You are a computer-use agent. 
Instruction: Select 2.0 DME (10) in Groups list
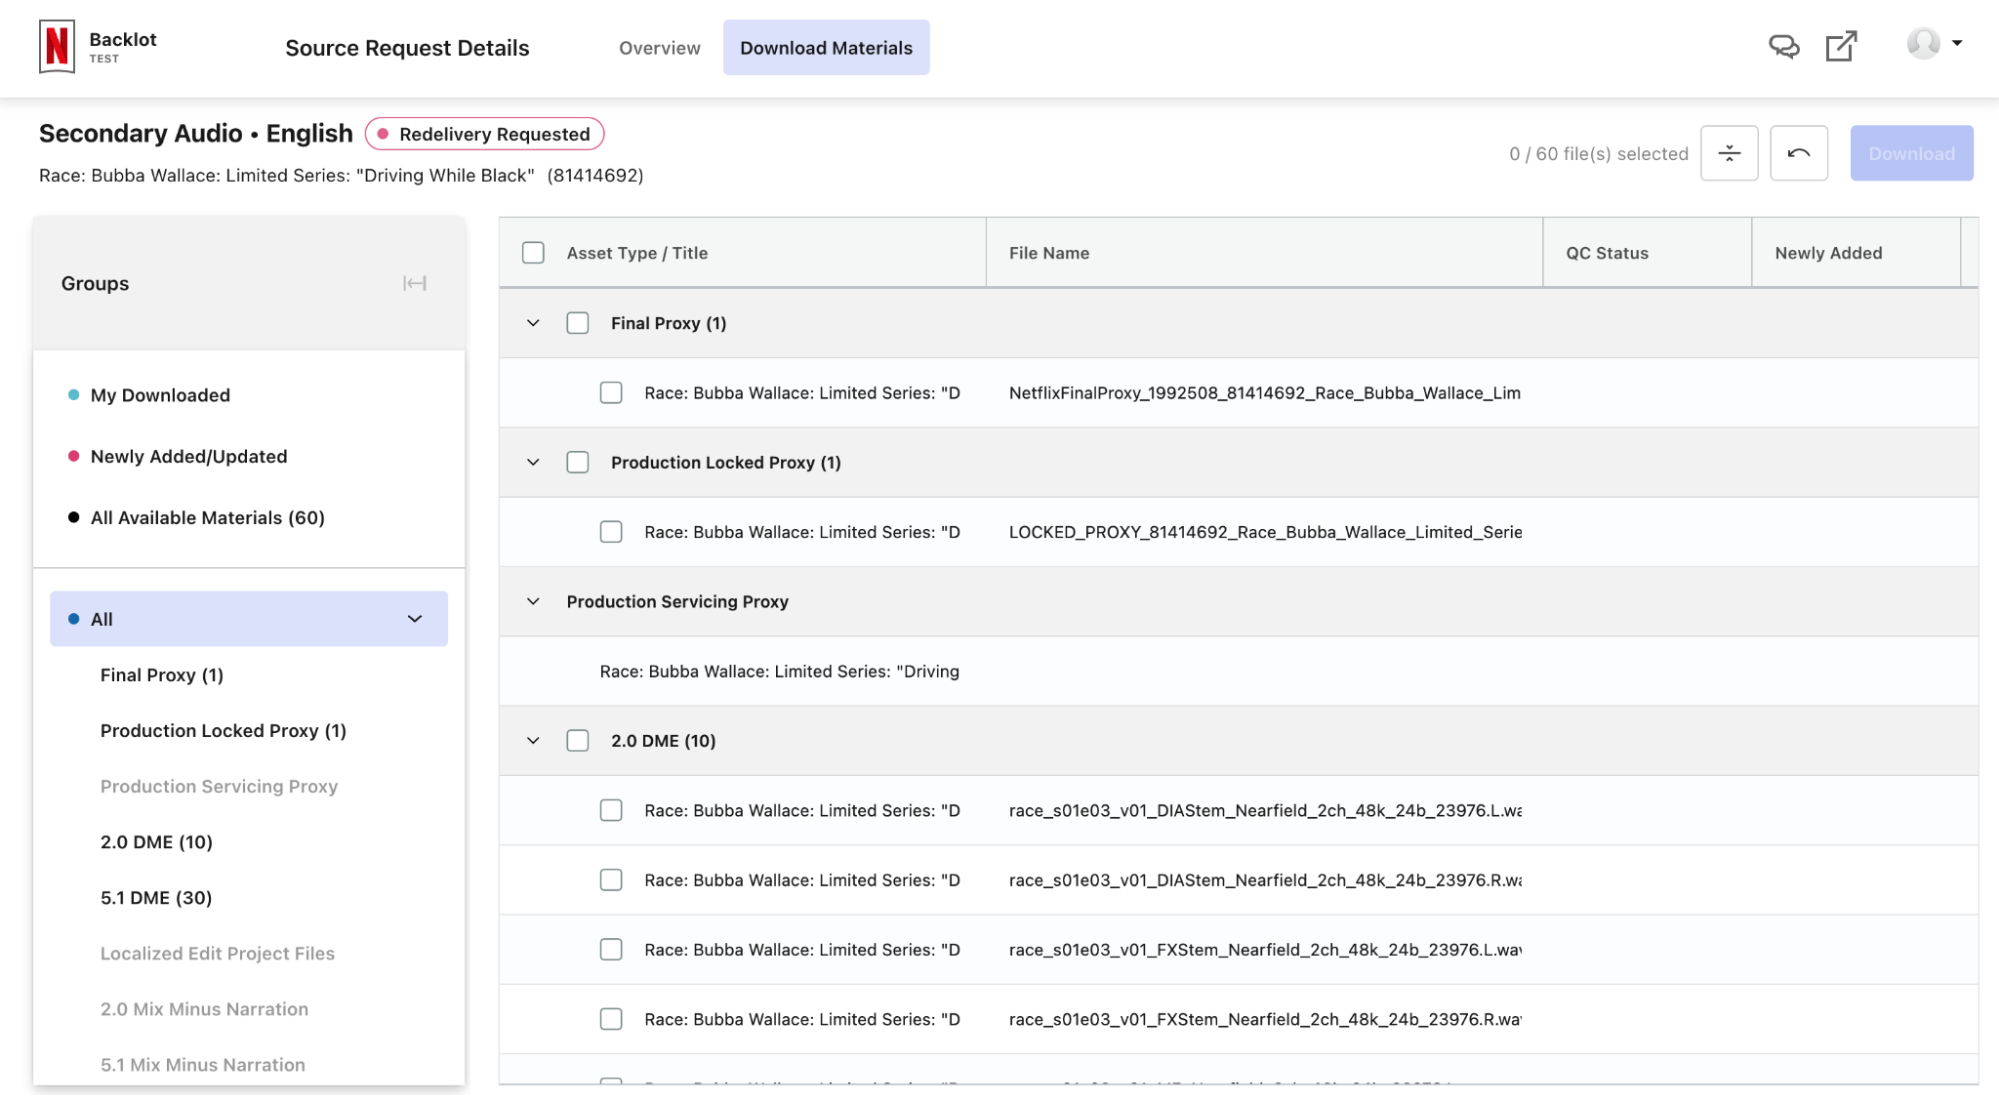pos(156,842)
